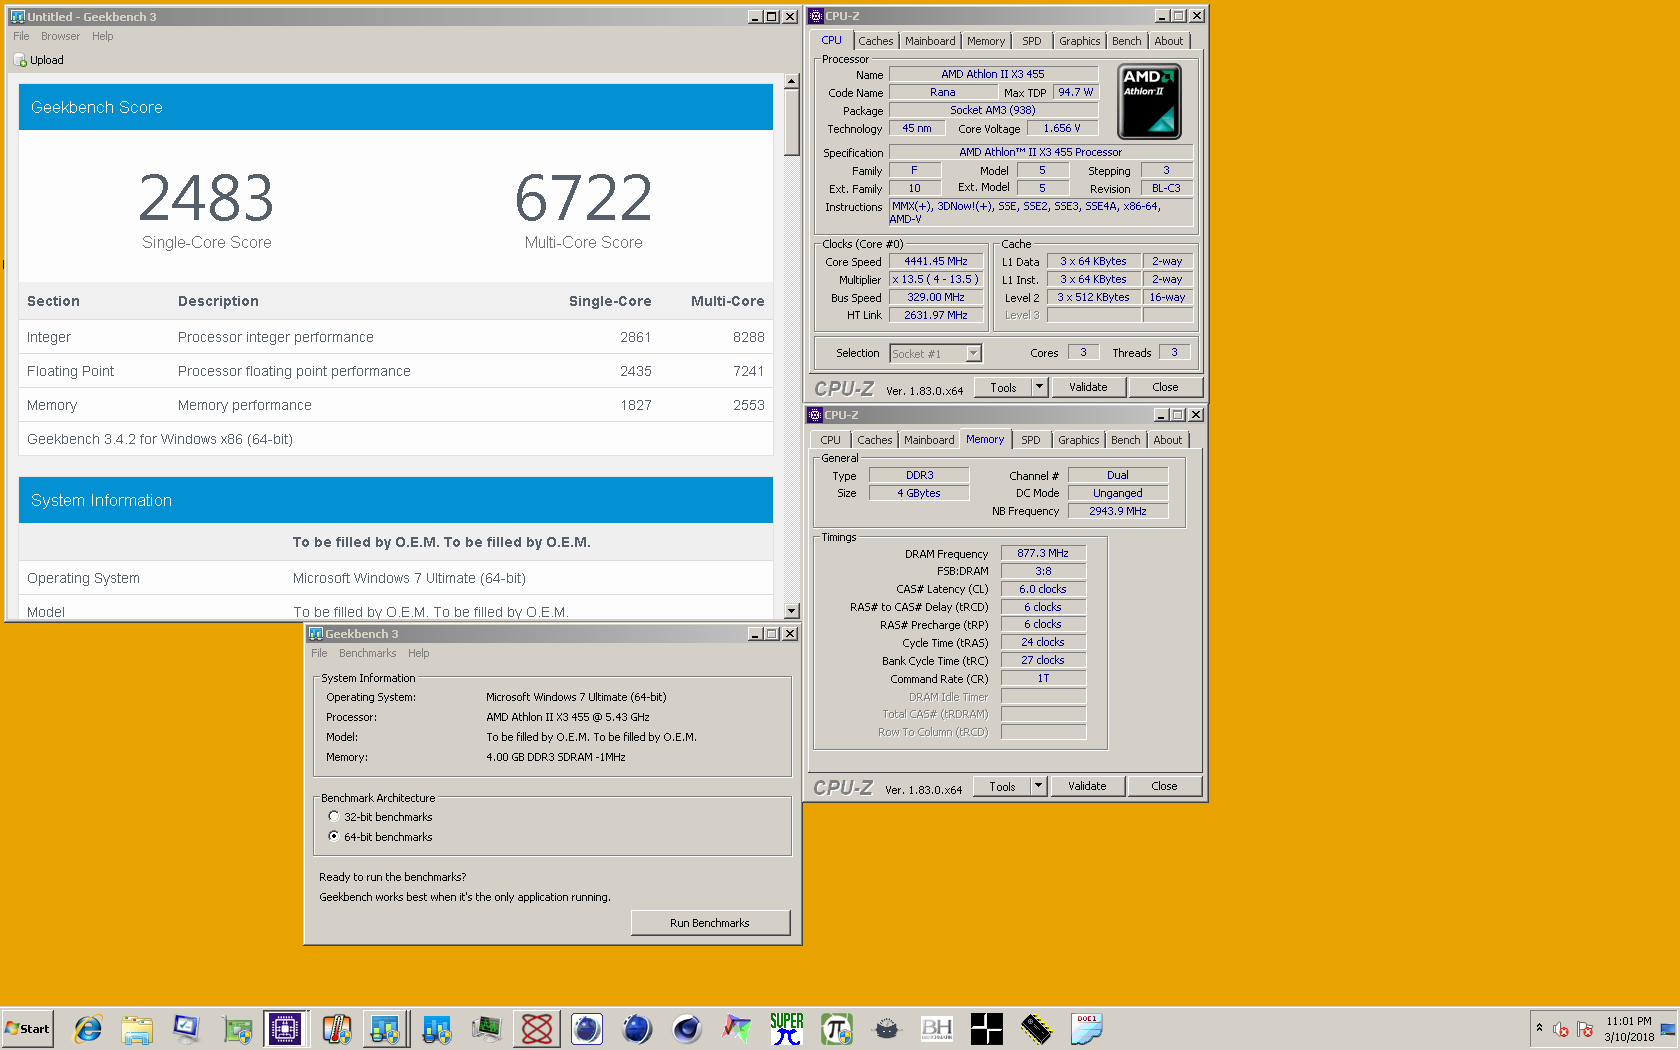Open Windows Explorer folder icon in taskbar
1680x1050 pixels.
[137, 1028]
